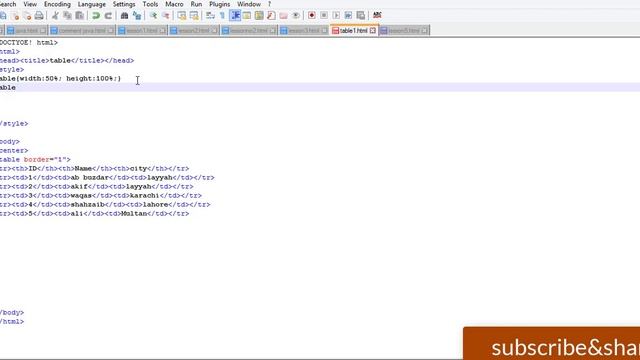Open Find dialog with binoculars icon

[124, 16]
